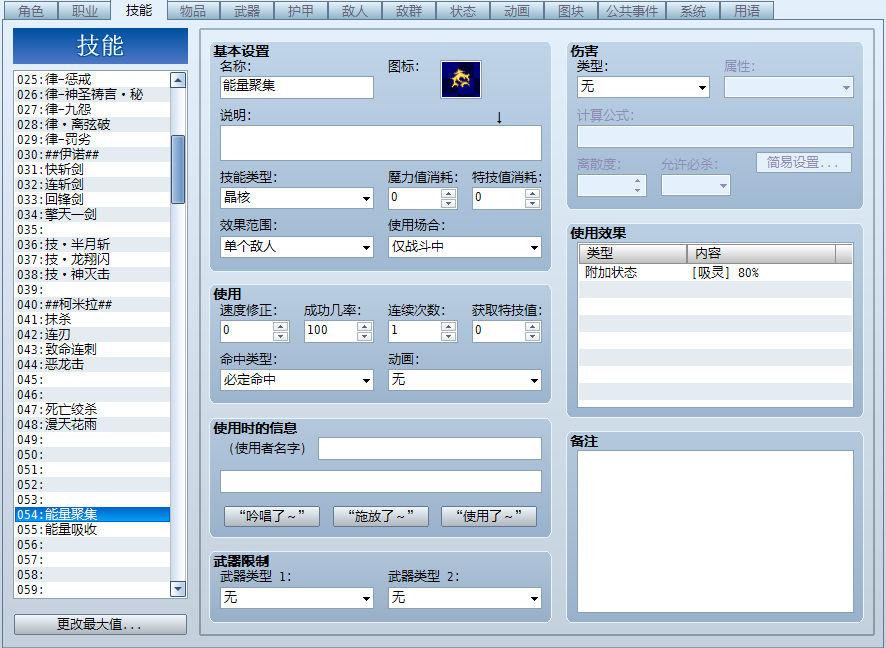Select the 040:##柯米拉## entry
Image resolution: width=886 pixels, height=648 pixels.
point(92,304)
